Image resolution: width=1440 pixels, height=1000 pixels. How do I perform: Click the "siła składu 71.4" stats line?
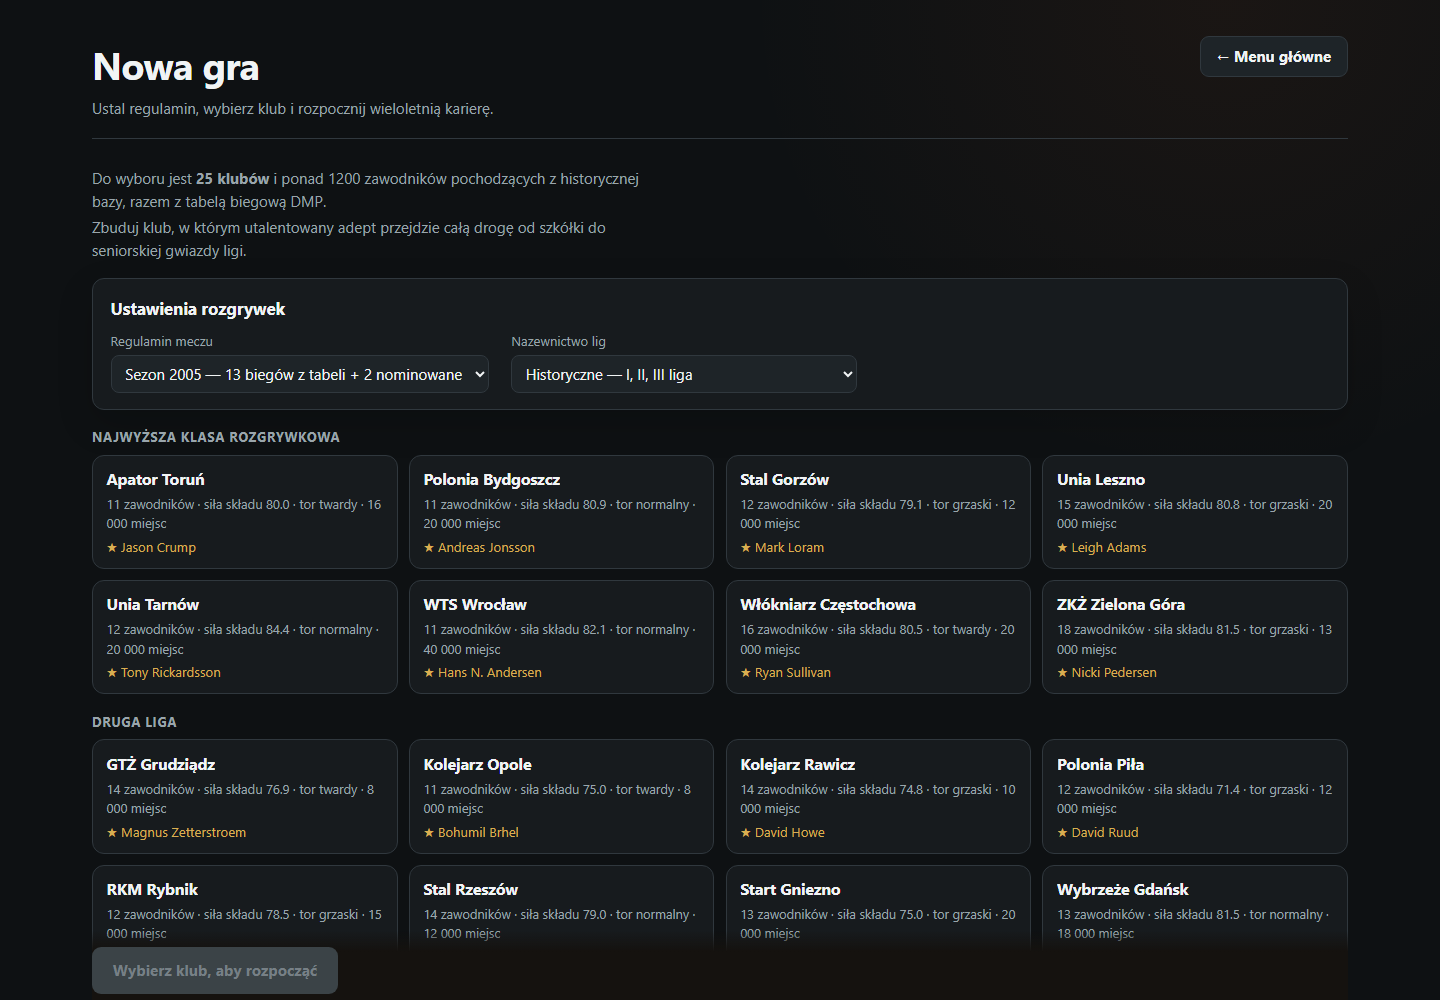pos(1195,799)
